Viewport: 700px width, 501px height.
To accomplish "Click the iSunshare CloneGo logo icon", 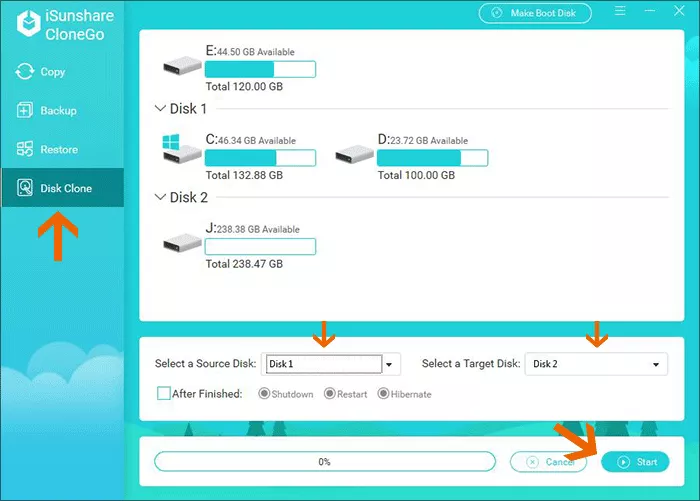I will [29, 23].
